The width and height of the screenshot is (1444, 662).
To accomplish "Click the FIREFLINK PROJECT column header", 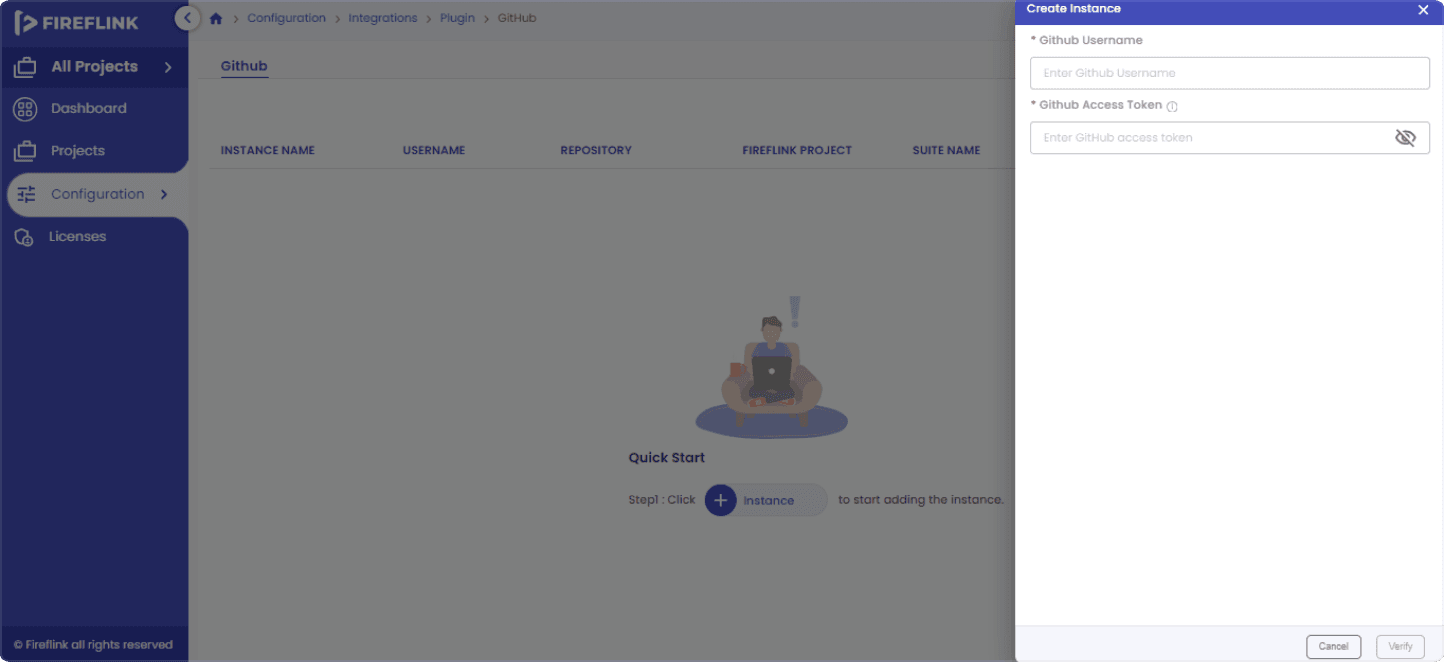I will 797,151.
